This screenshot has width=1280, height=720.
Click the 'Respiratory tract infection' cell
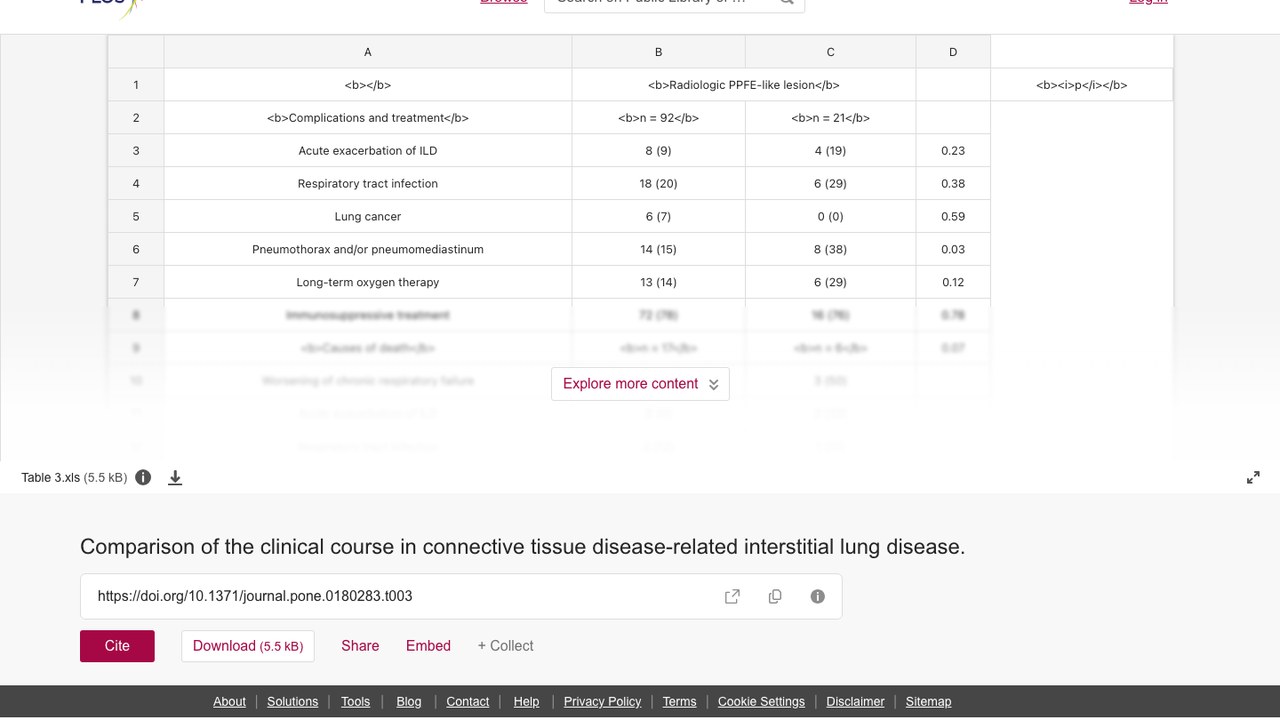point(368,184)
